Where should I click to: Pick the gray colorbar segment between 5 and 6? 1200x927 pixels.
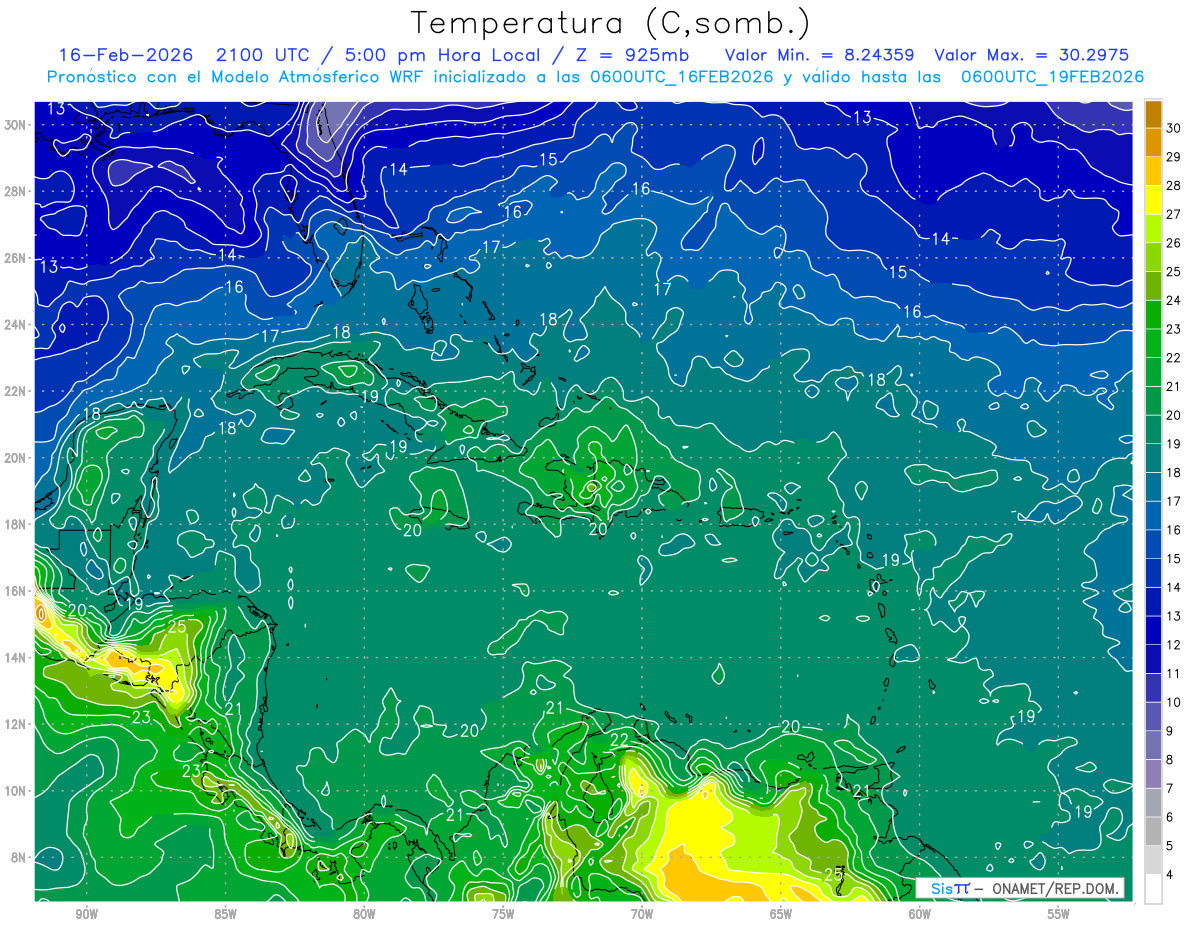coord(1154,832)
